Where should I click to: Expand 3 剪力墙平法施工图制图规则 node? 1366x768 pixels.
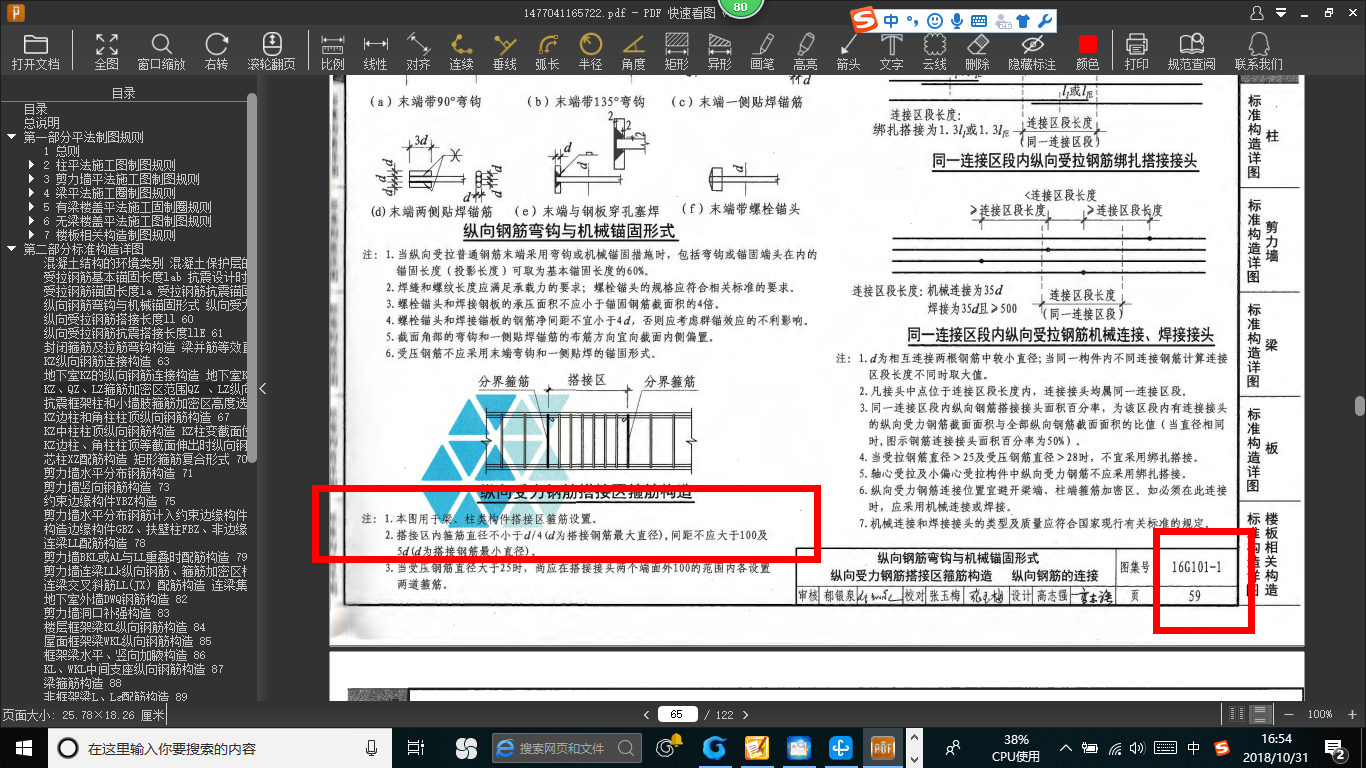[33, 179]
